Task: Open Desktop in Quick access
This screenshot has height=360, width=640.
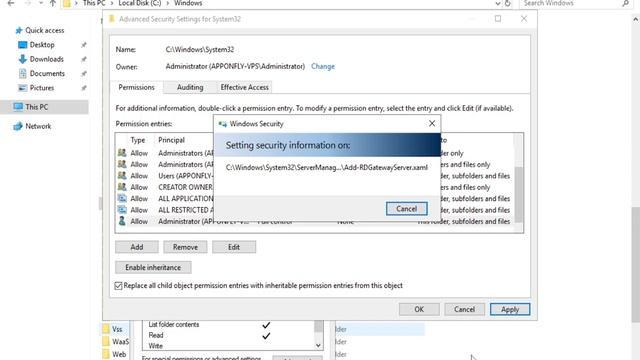Action: tap(42, 44)
